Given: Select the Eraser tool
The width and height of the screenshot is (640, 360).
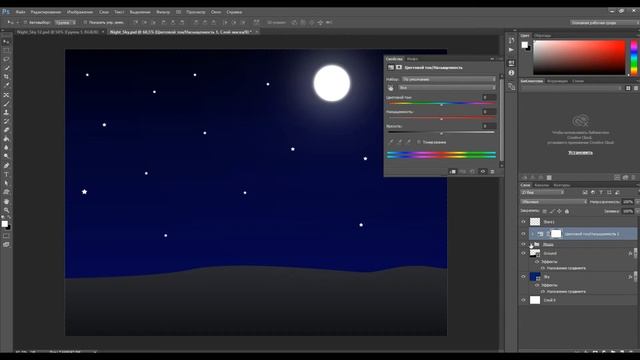Looking at the screenshot, I should pos(6,130).
